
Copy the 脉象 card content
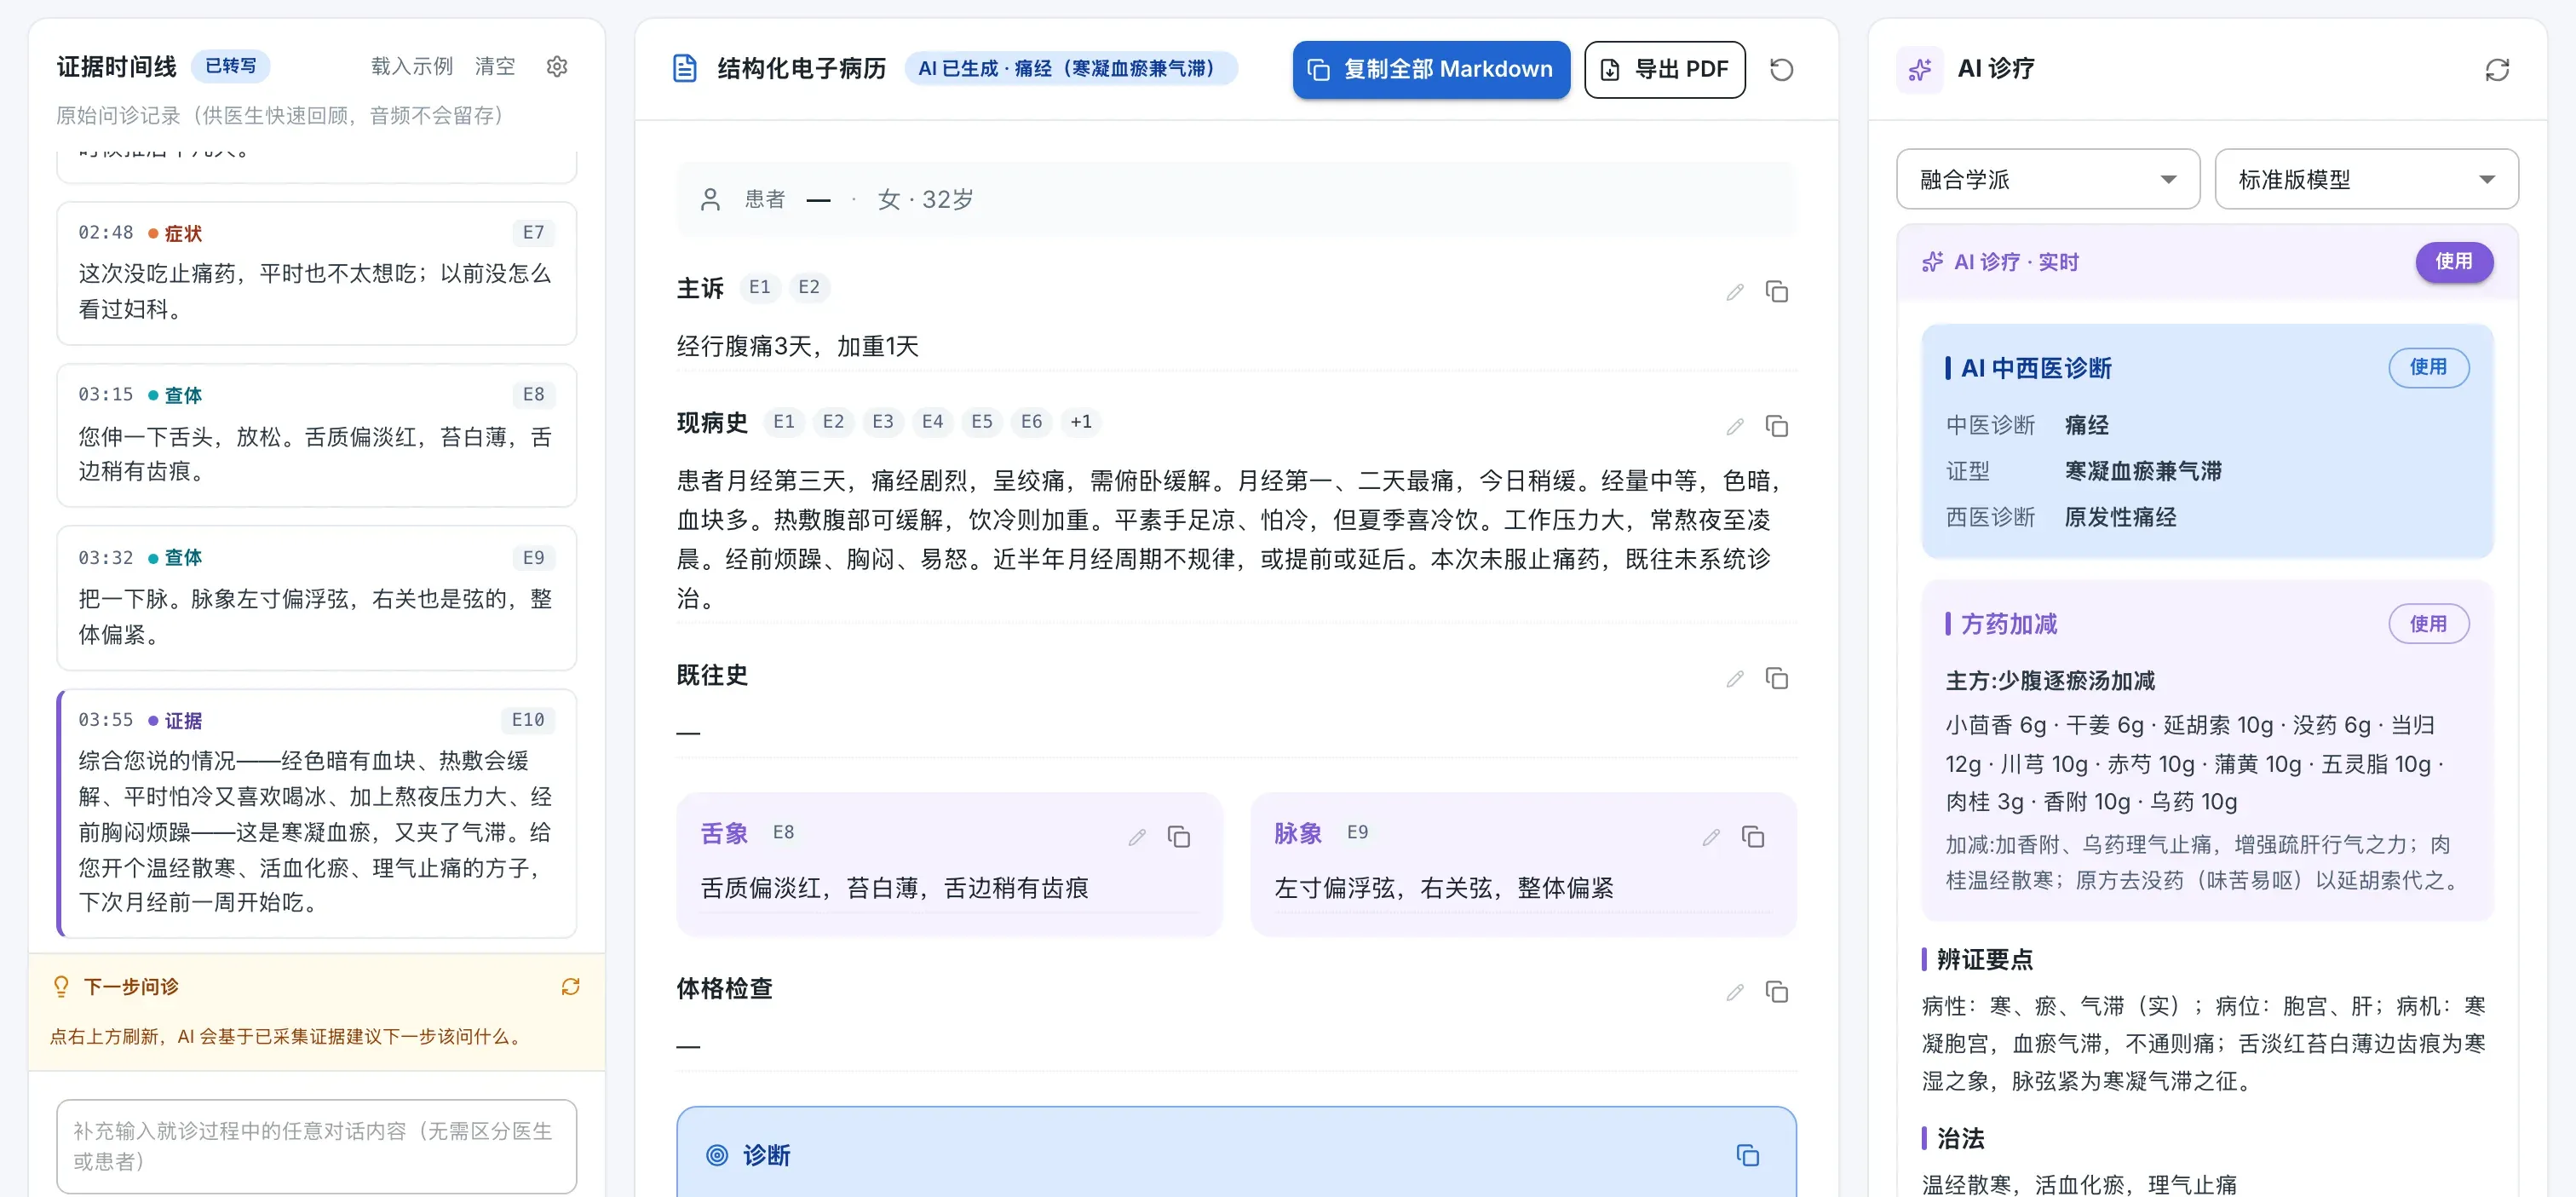(x=1752, y=836)
